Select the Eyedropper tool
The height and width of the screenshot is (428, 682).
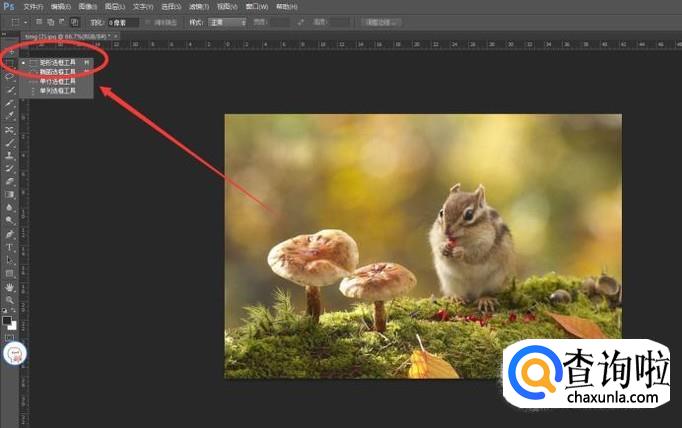(10, 116)
